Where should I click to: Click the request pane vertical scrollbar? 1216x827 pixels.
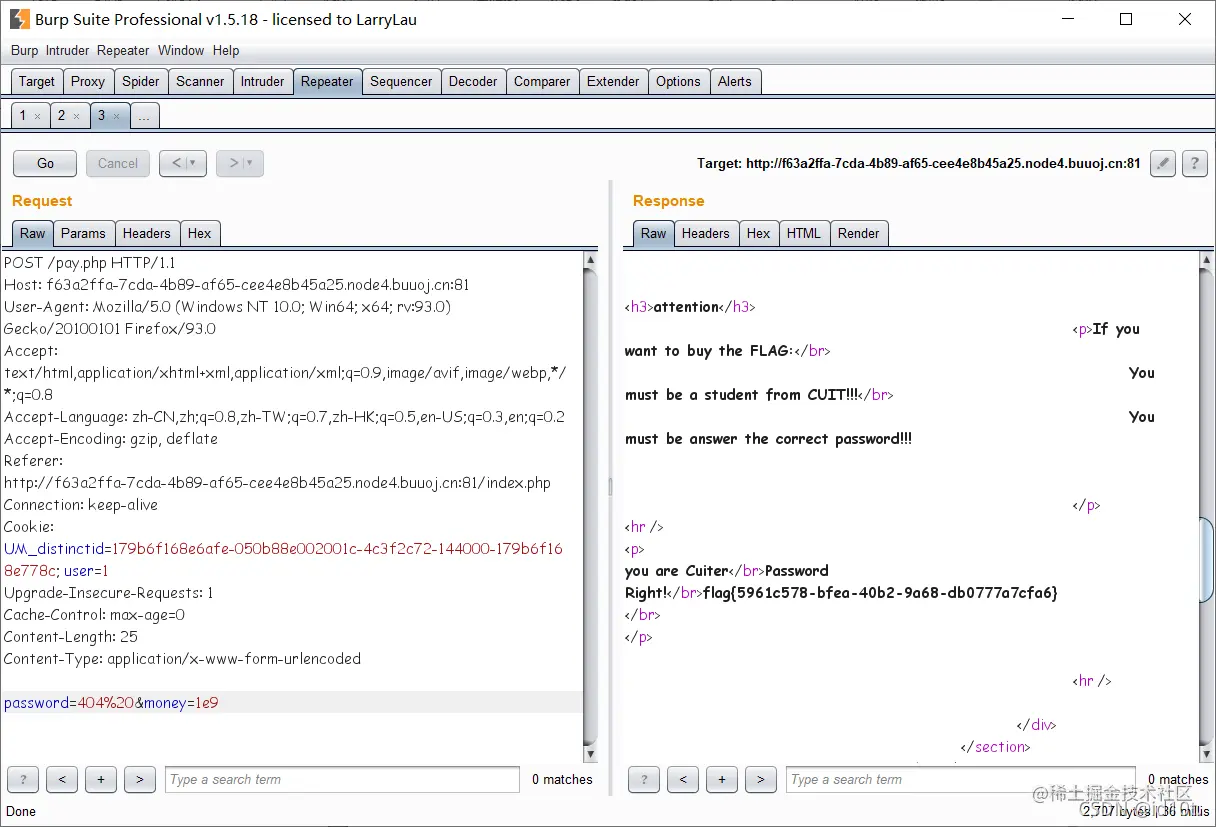pos(590,507)
